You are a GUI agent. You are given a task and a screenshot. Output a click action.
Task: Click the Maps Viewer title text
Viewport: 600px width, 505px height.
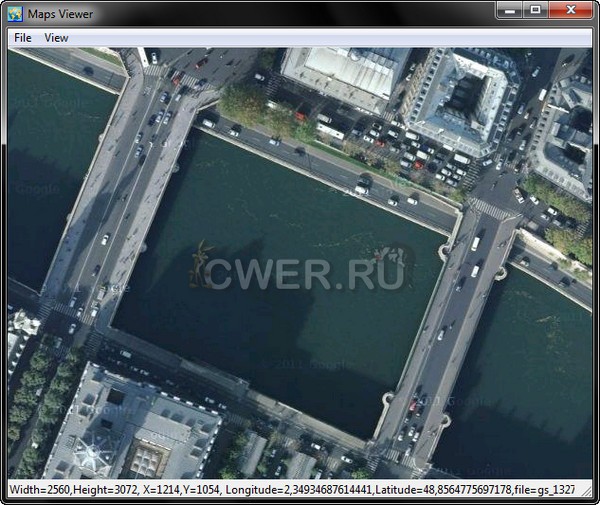(x=62, y=12)
